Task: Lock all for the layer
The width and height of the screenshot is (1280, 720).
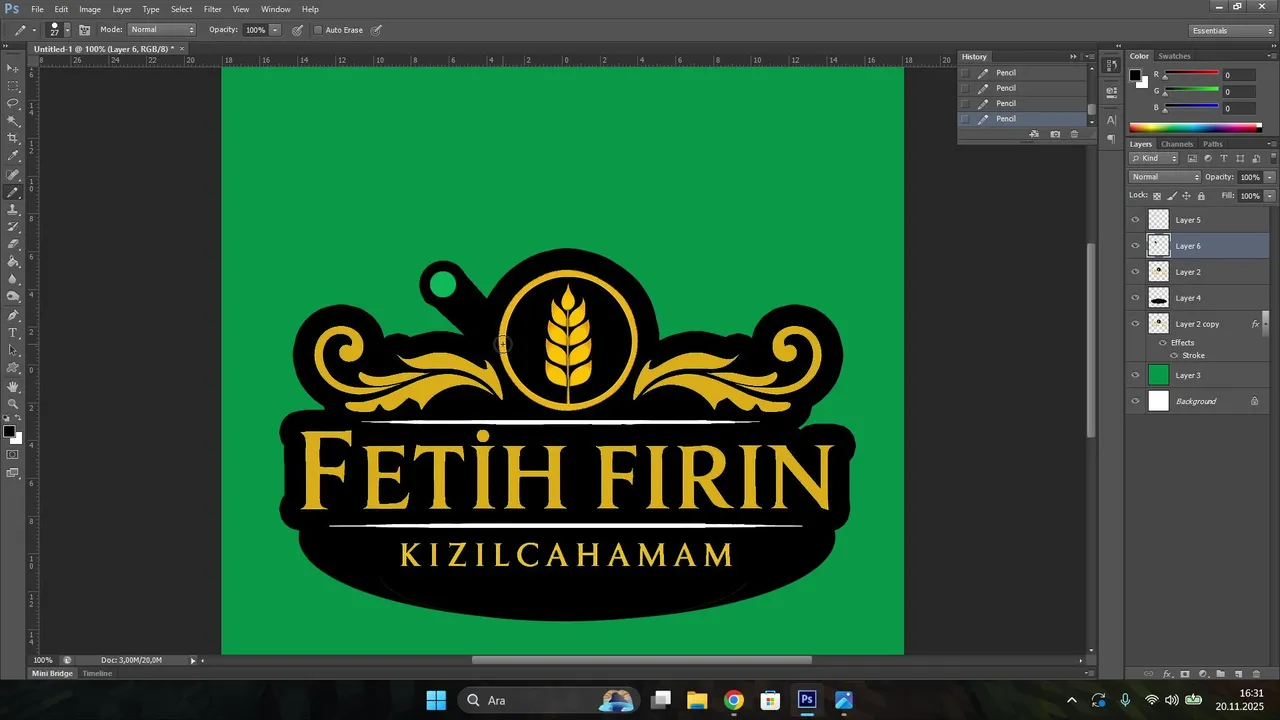Action: click(1201, 196)
